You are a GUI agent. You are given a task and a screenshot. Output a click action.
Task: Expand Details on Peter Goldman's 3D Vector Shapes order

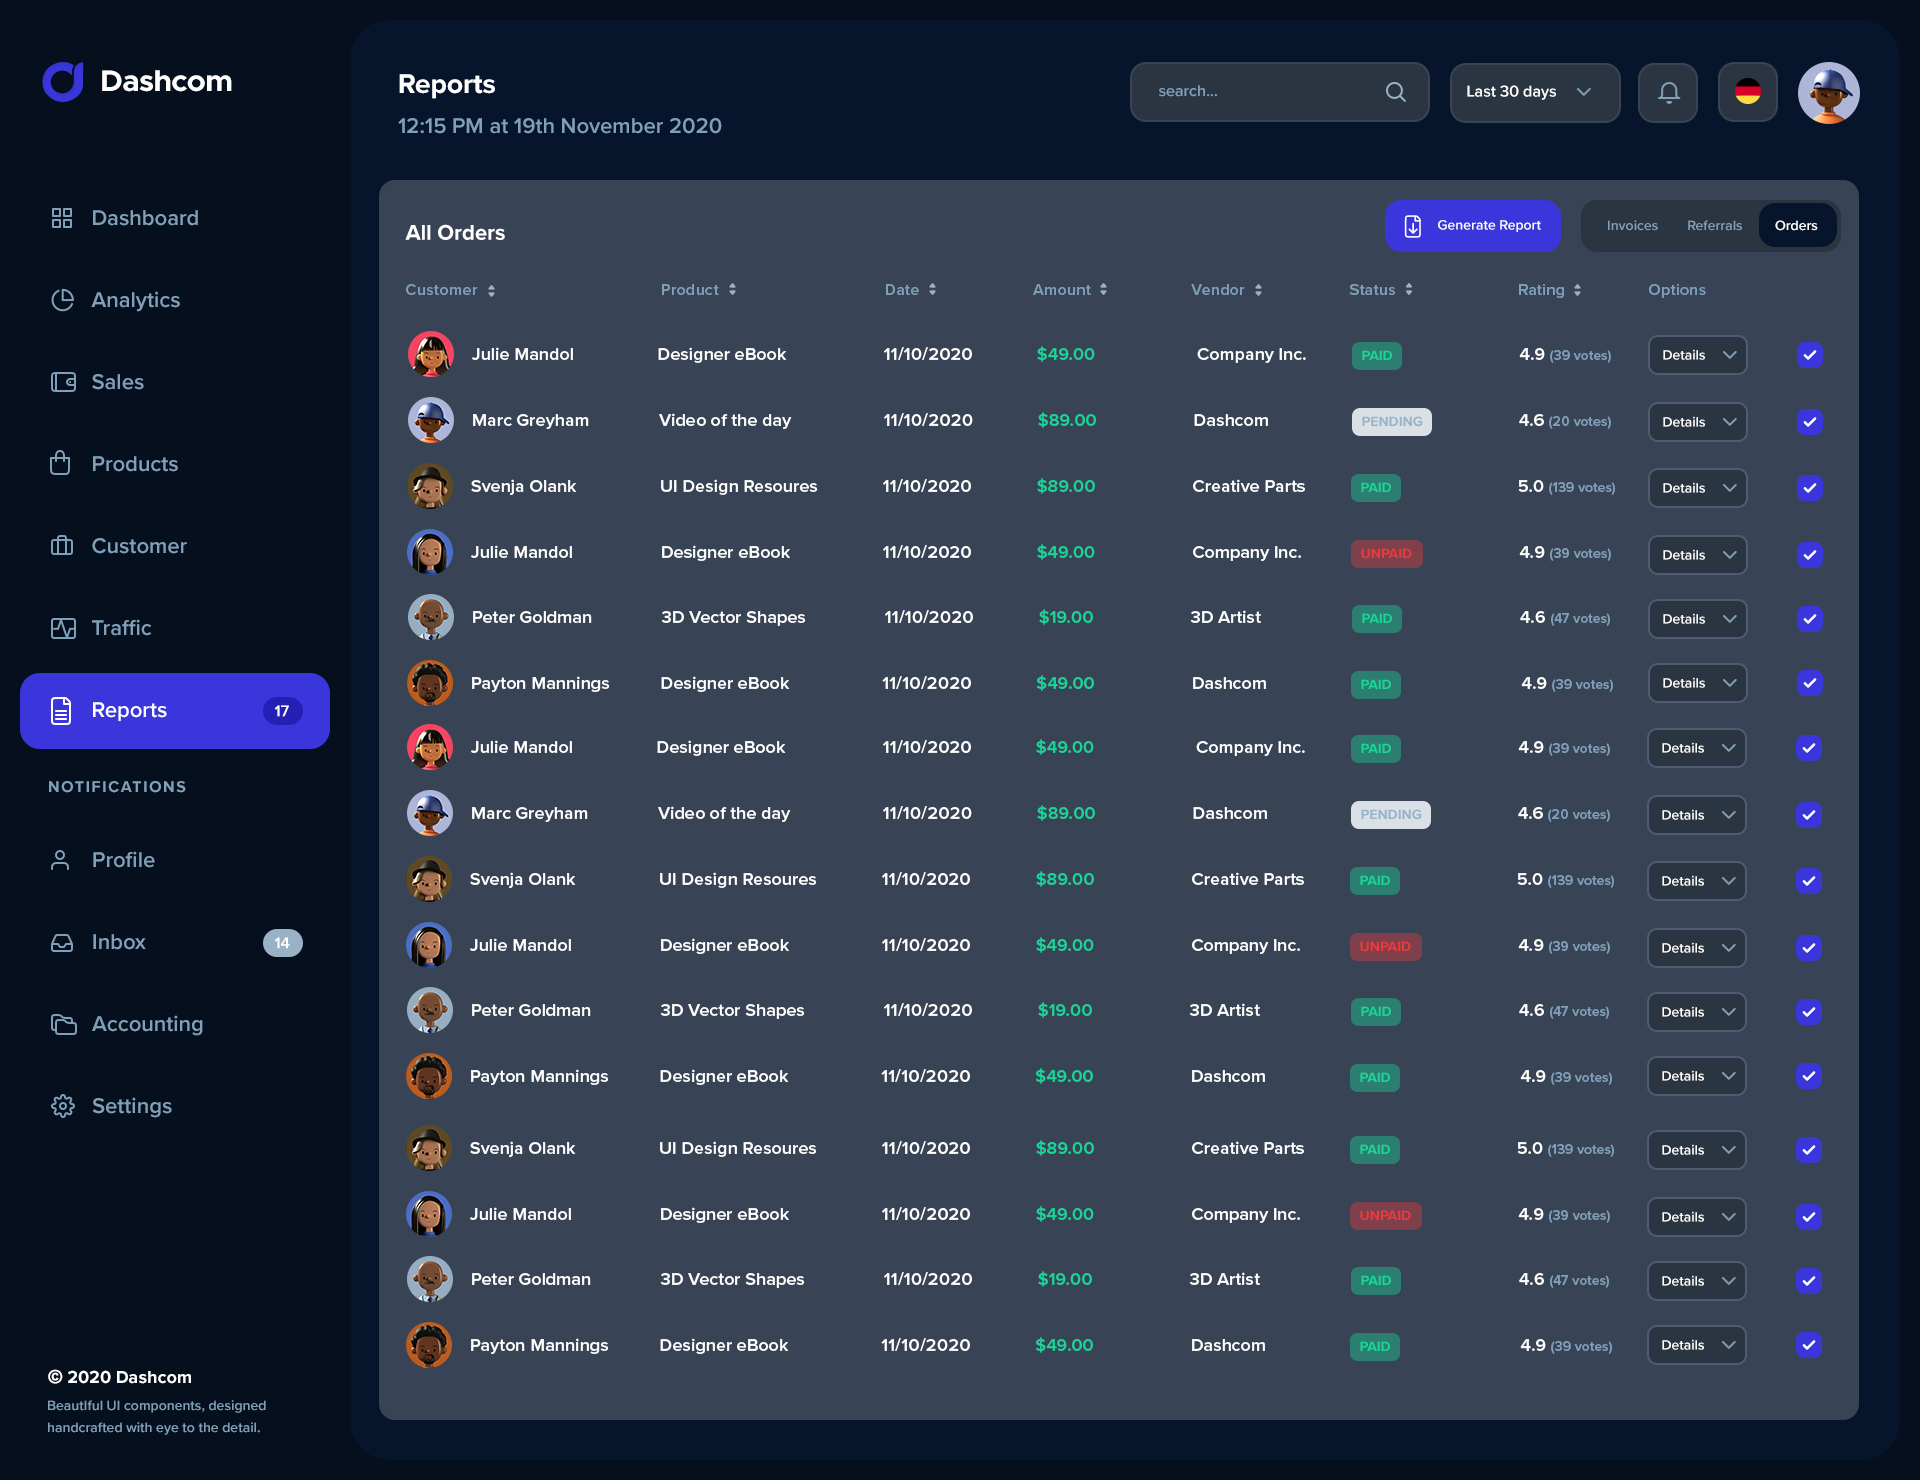pos(1696,618)
